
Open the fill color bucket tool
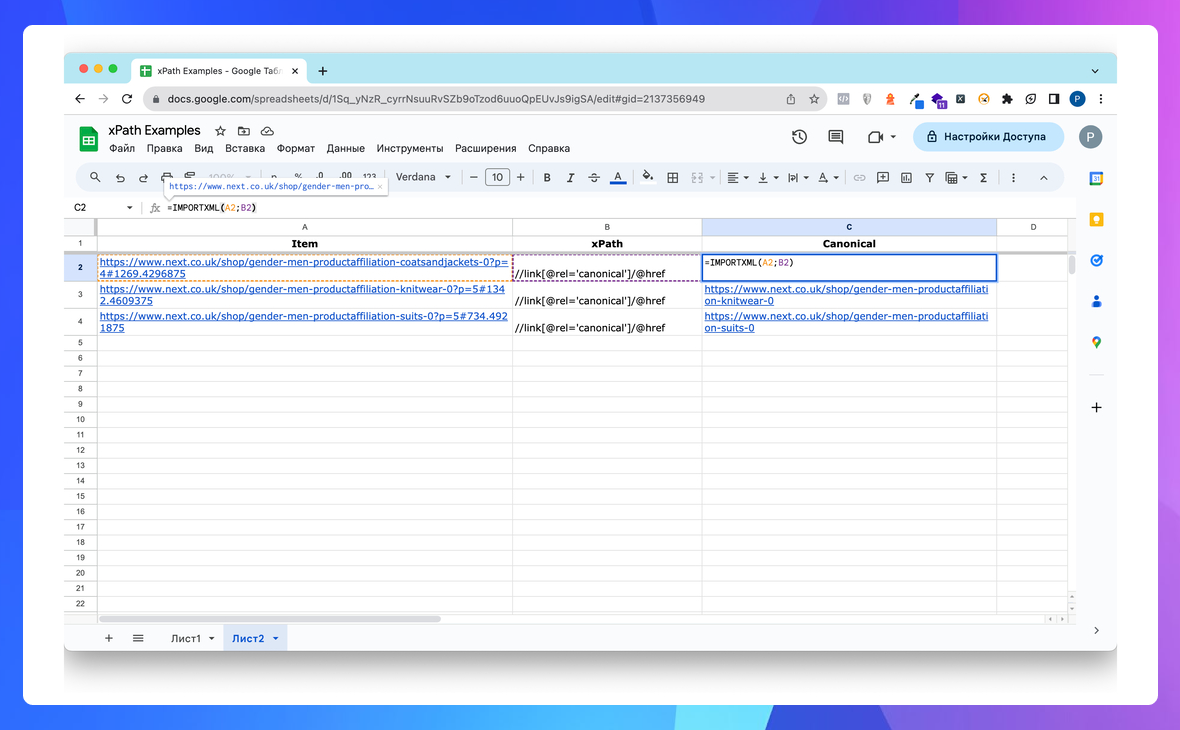click(648, 178)
